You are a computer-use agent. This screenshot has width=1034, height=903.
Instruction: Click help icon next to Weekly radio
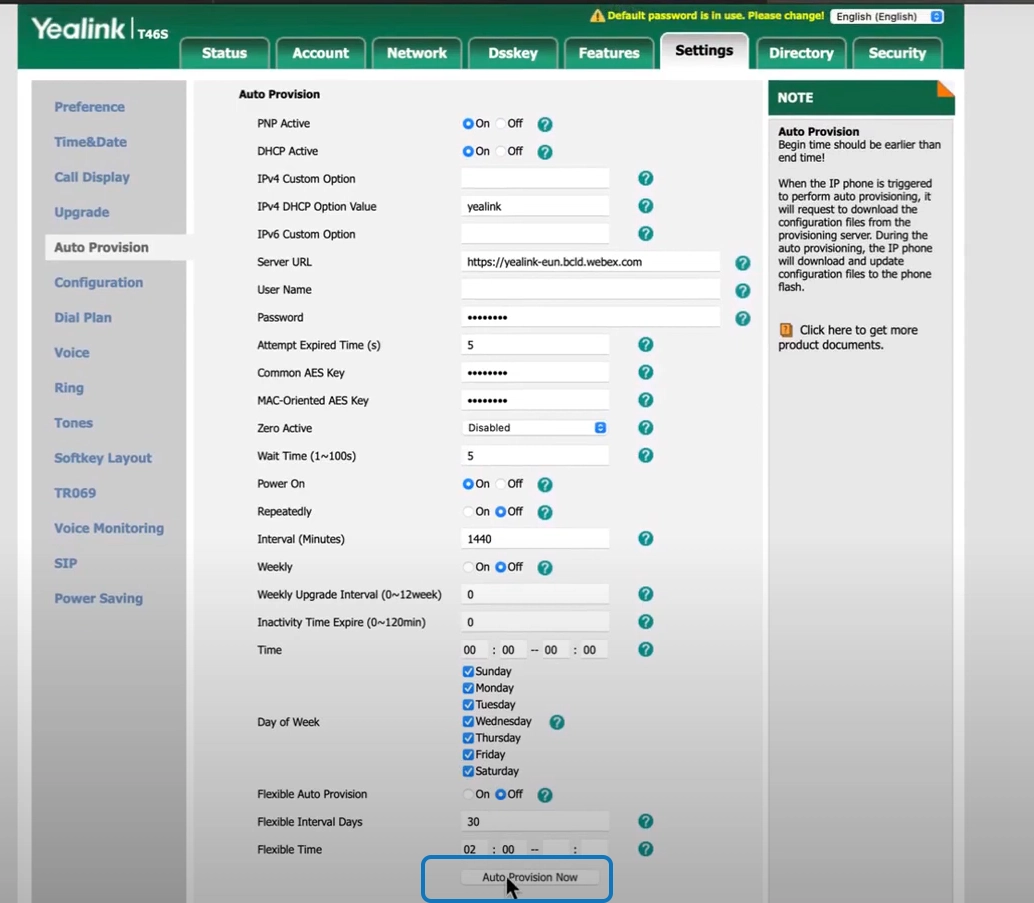pos(545,568)
